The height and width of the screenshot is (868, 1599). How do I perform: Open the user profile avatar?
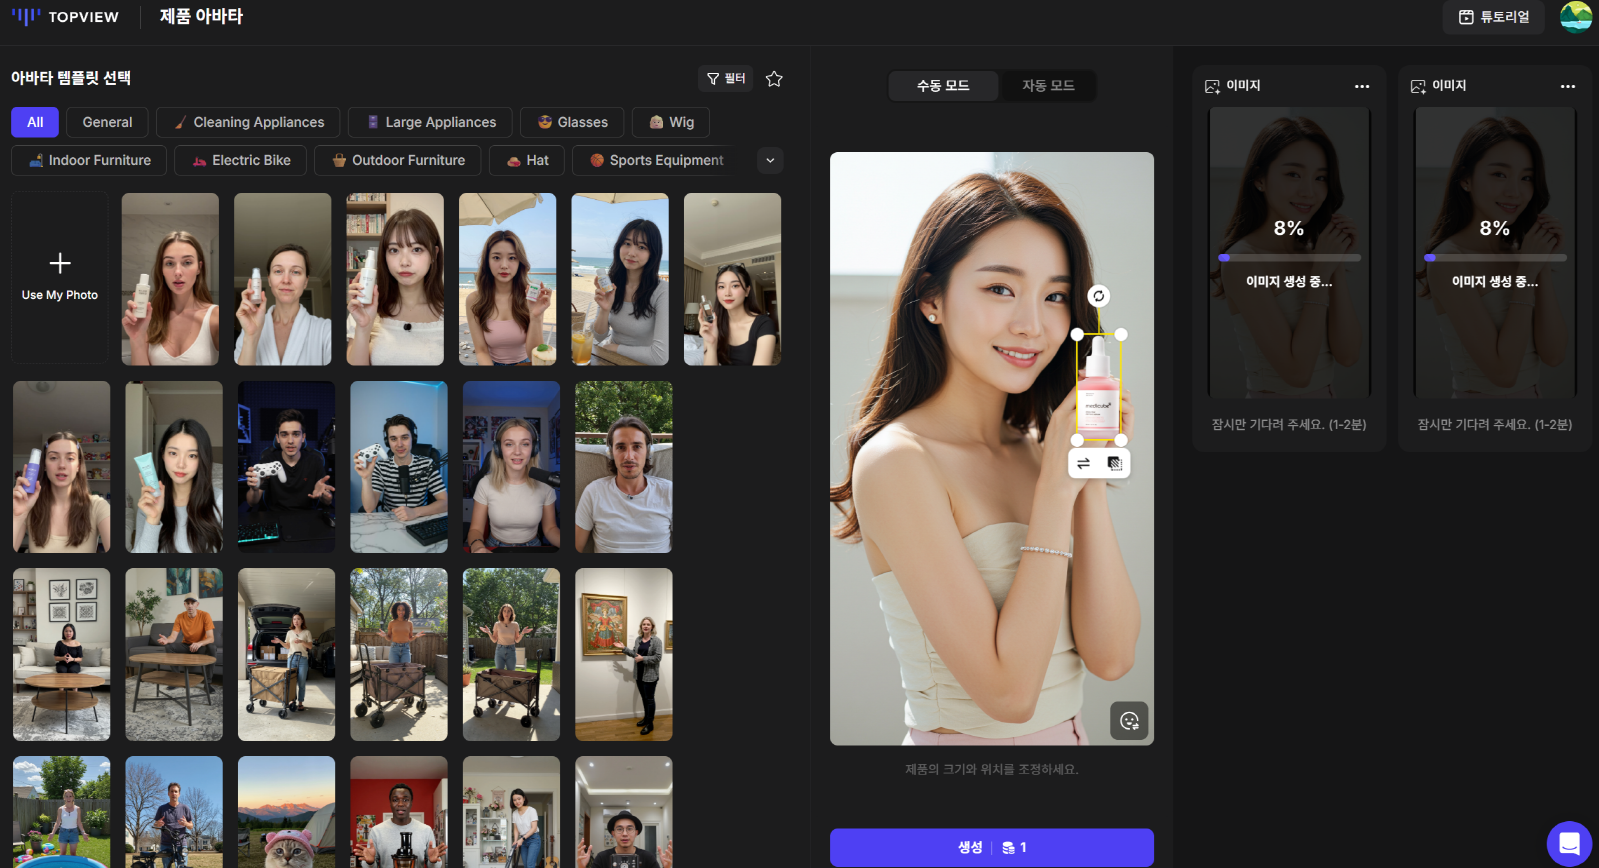click(x=1576, y=17)
